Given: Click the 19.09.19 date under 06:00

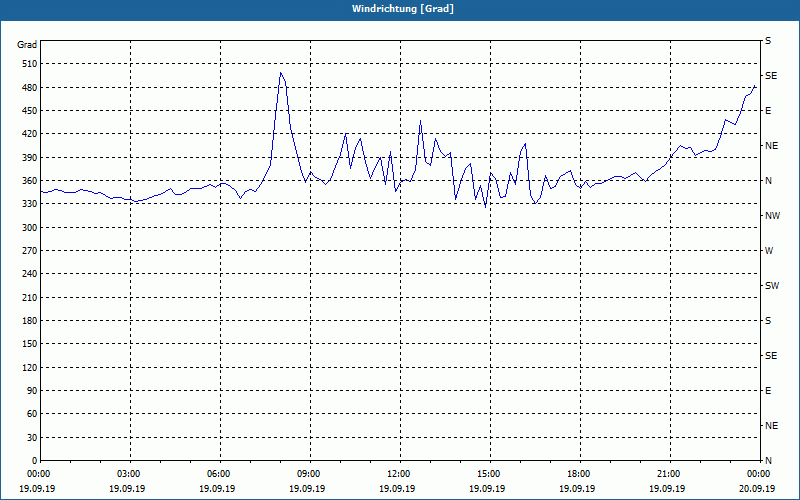Looking at the screenshot, I should [217, 488].
